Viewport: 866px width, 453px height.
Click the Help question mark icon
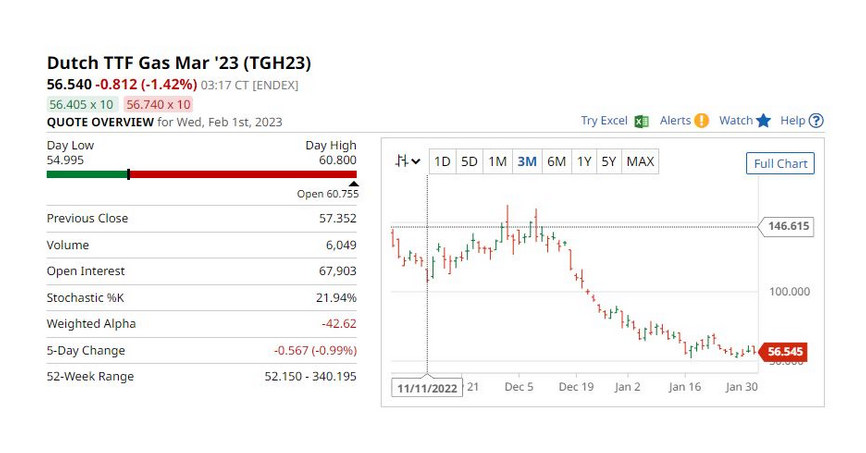[816, 121]
